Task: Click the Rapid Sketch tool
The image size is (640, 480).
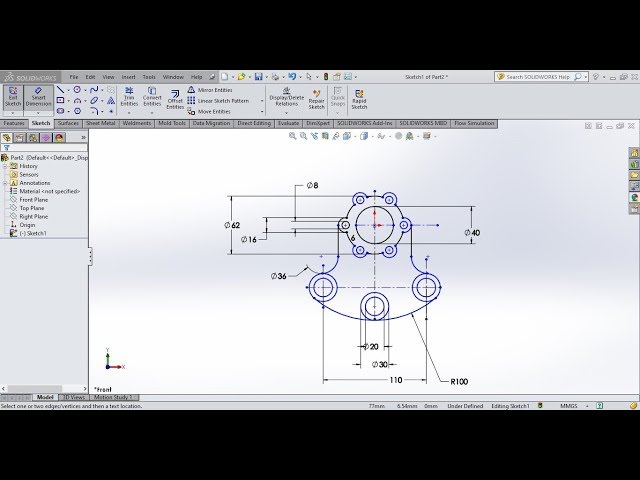Action: point(359,100)
